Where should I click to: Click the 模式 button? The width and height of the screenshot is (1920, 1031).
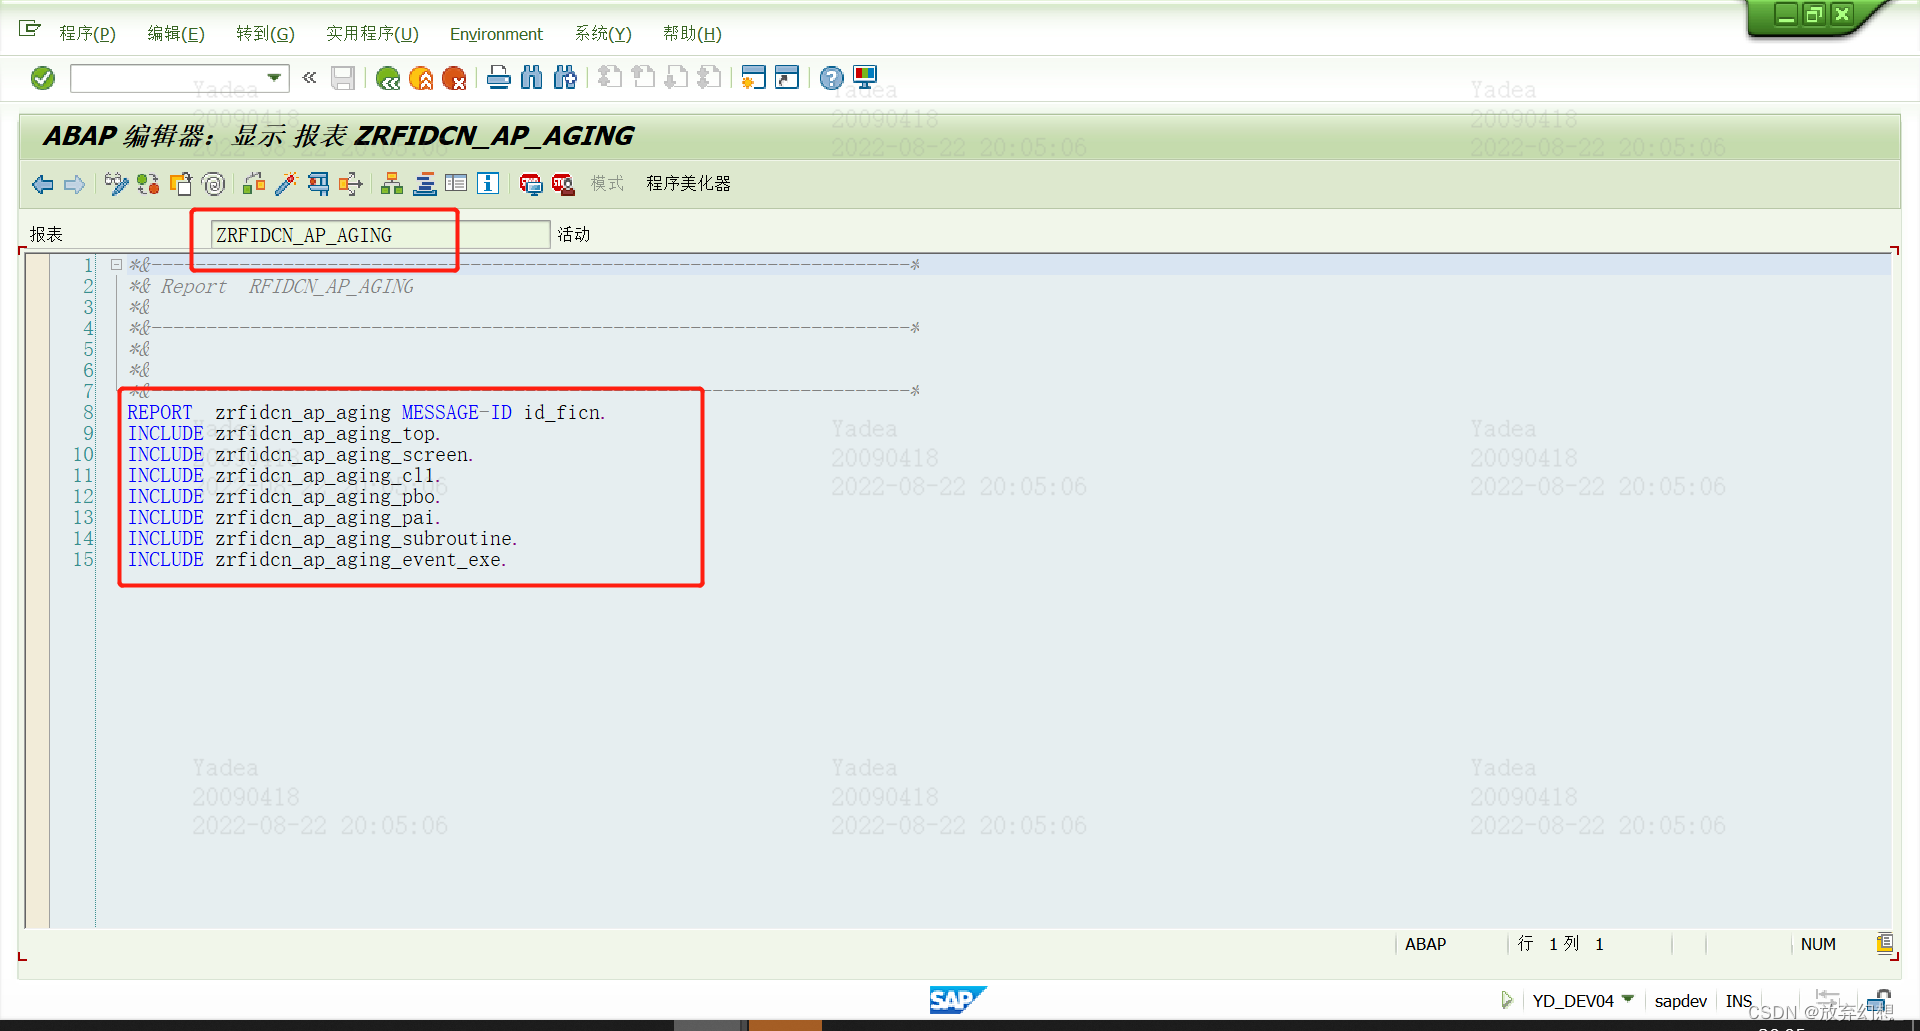607,184
